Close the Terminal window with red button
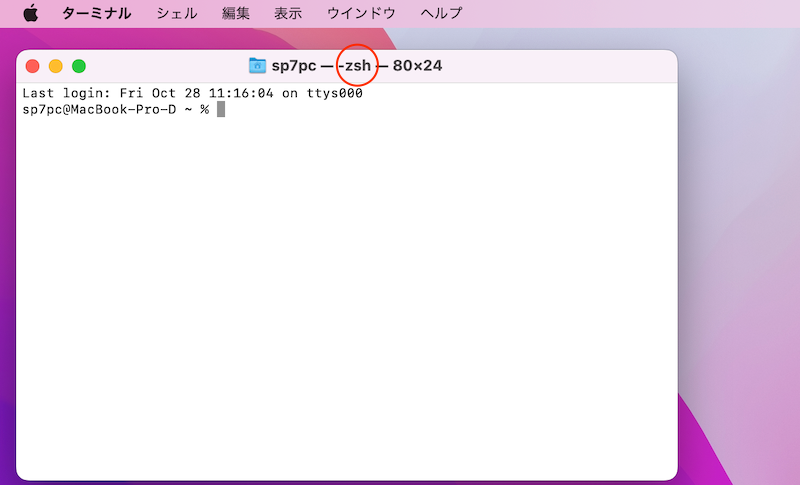 (x=32, y=66)
